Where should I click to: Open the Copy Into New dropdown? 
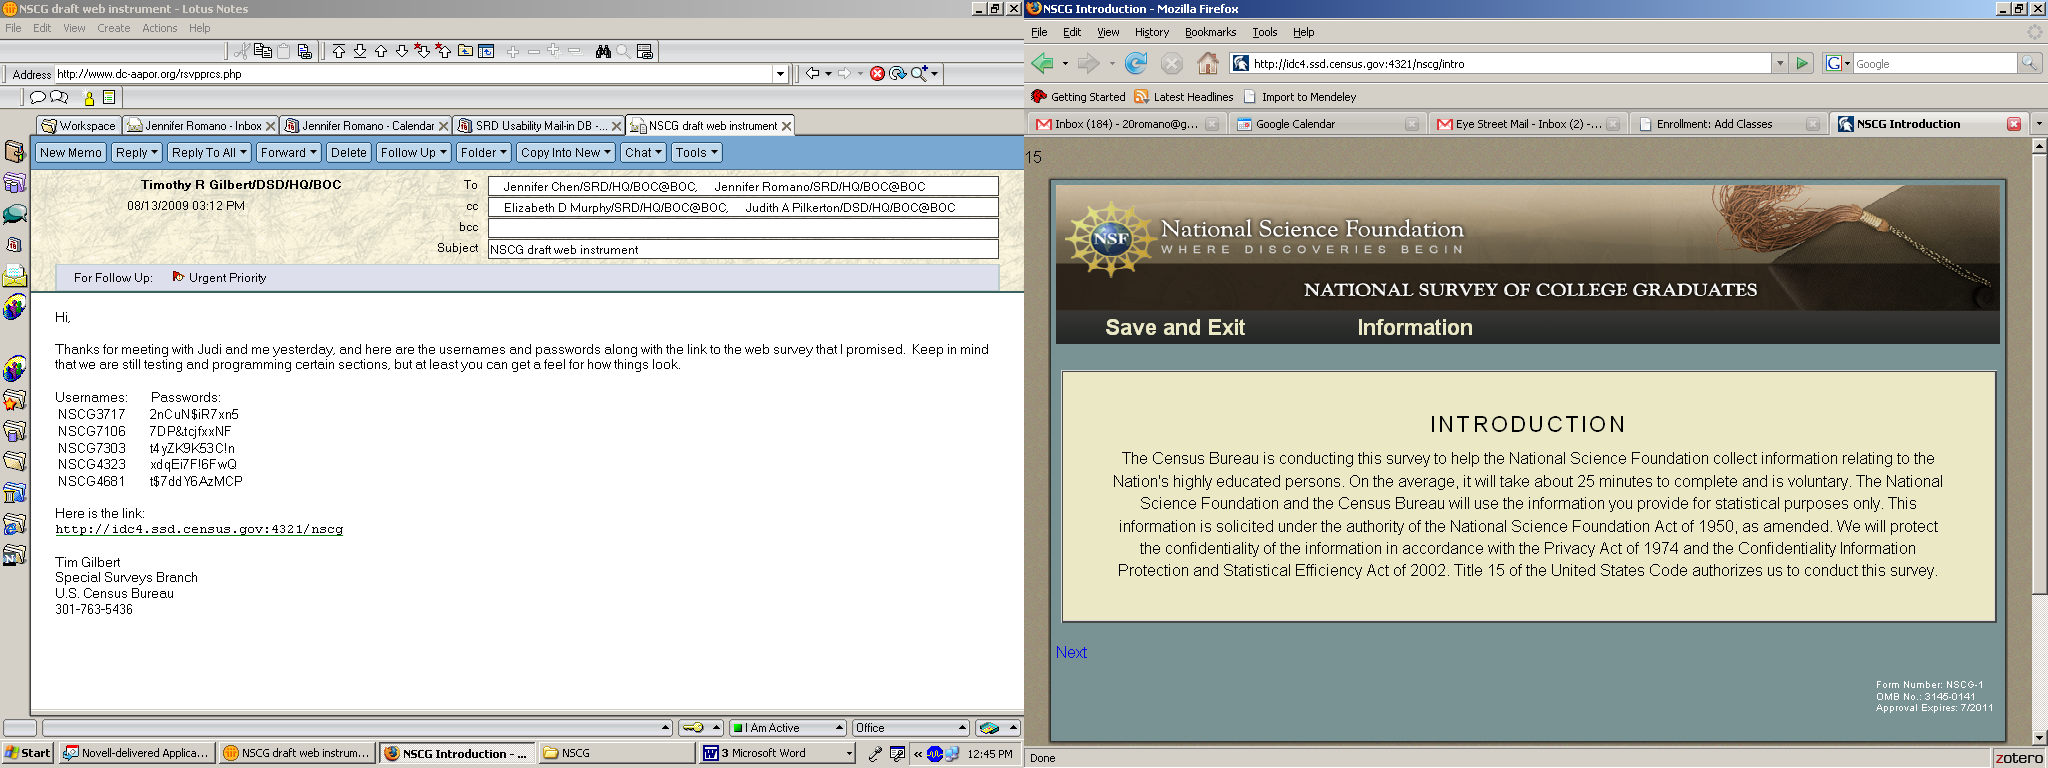(566, 153)
